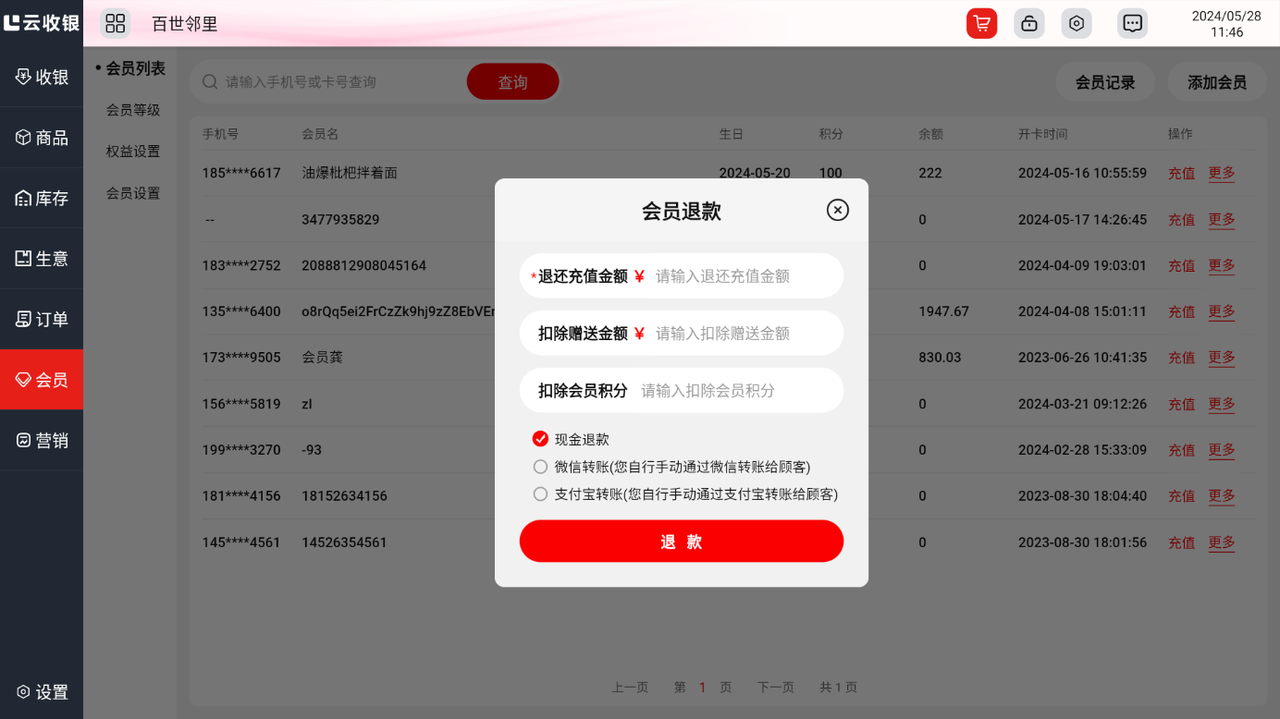Open the hexagon settings icon in top bar
The height and width of the screenshot is (719, 1280).
1076,24
